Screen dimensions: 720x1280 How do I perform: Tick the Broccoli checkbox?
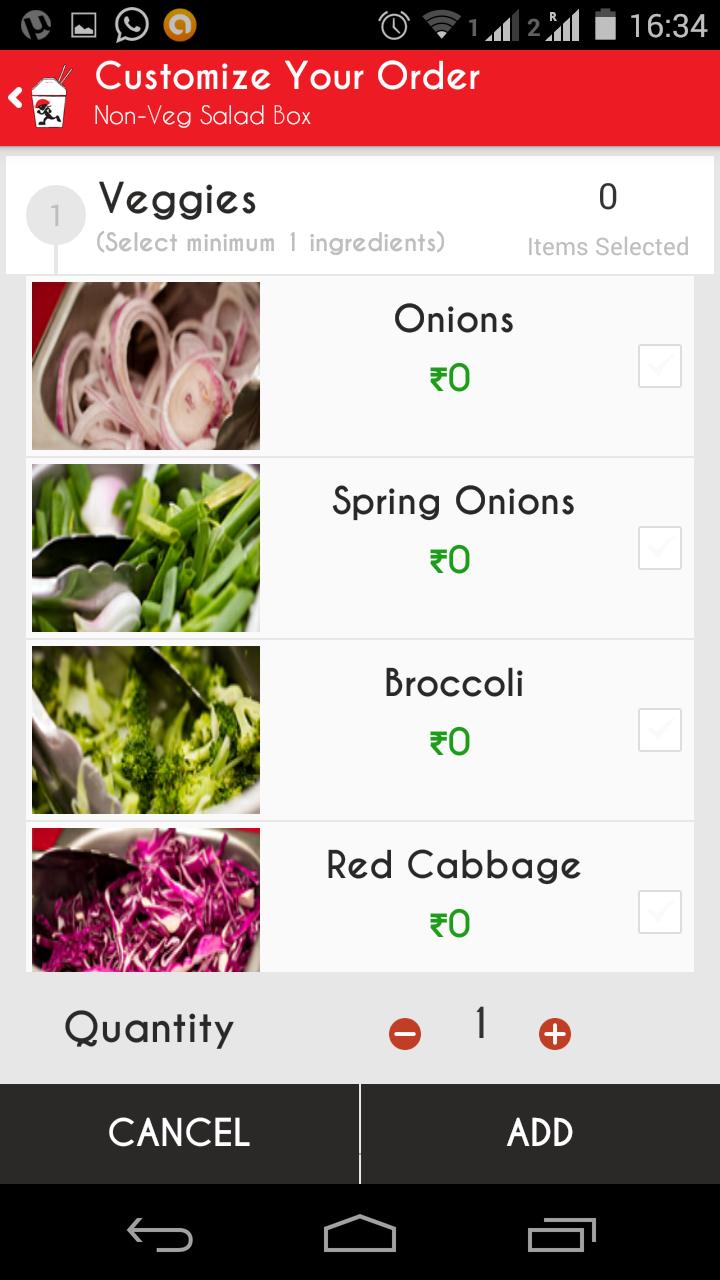pos(660,730)
